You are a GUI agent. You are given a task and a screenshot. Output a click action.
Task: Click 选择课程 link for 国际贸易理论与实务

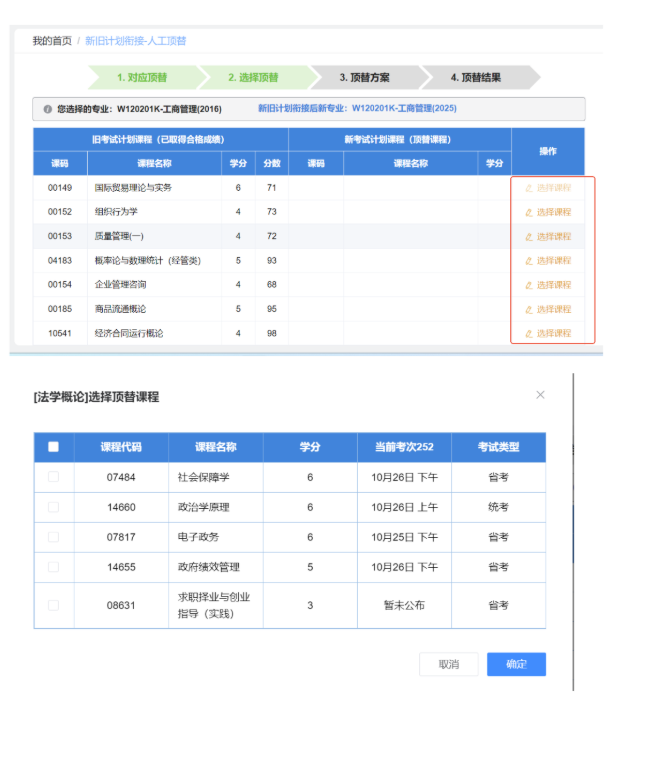tap(553, 188)
